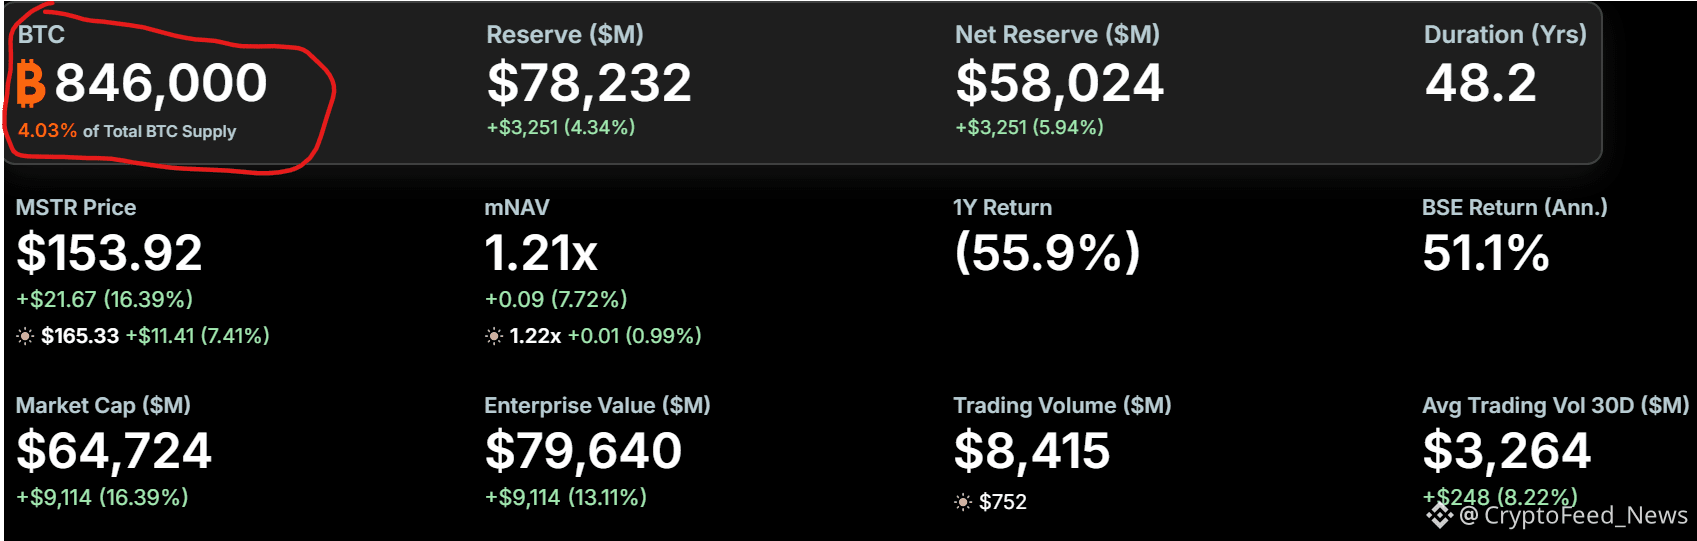This screenshot has height=541, width=1697.
Task: Select the 846,000 BTC holdings value
Action: (x=161, y=83)
